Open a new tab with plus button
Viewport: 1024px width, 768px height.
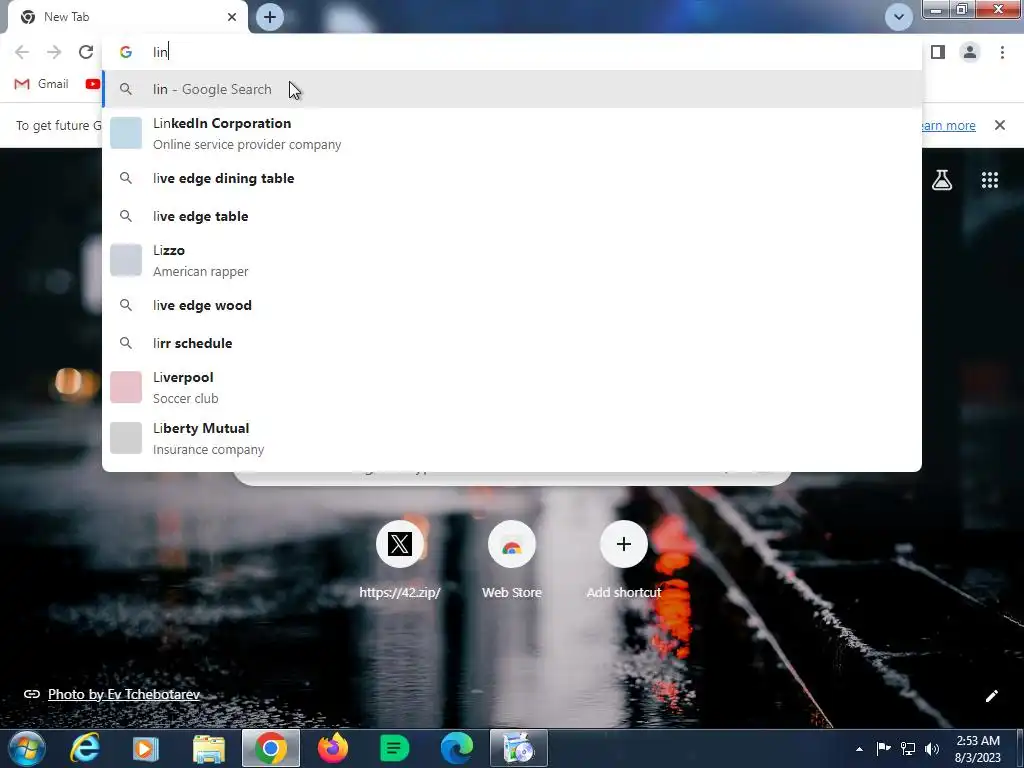tap(270, 17)
